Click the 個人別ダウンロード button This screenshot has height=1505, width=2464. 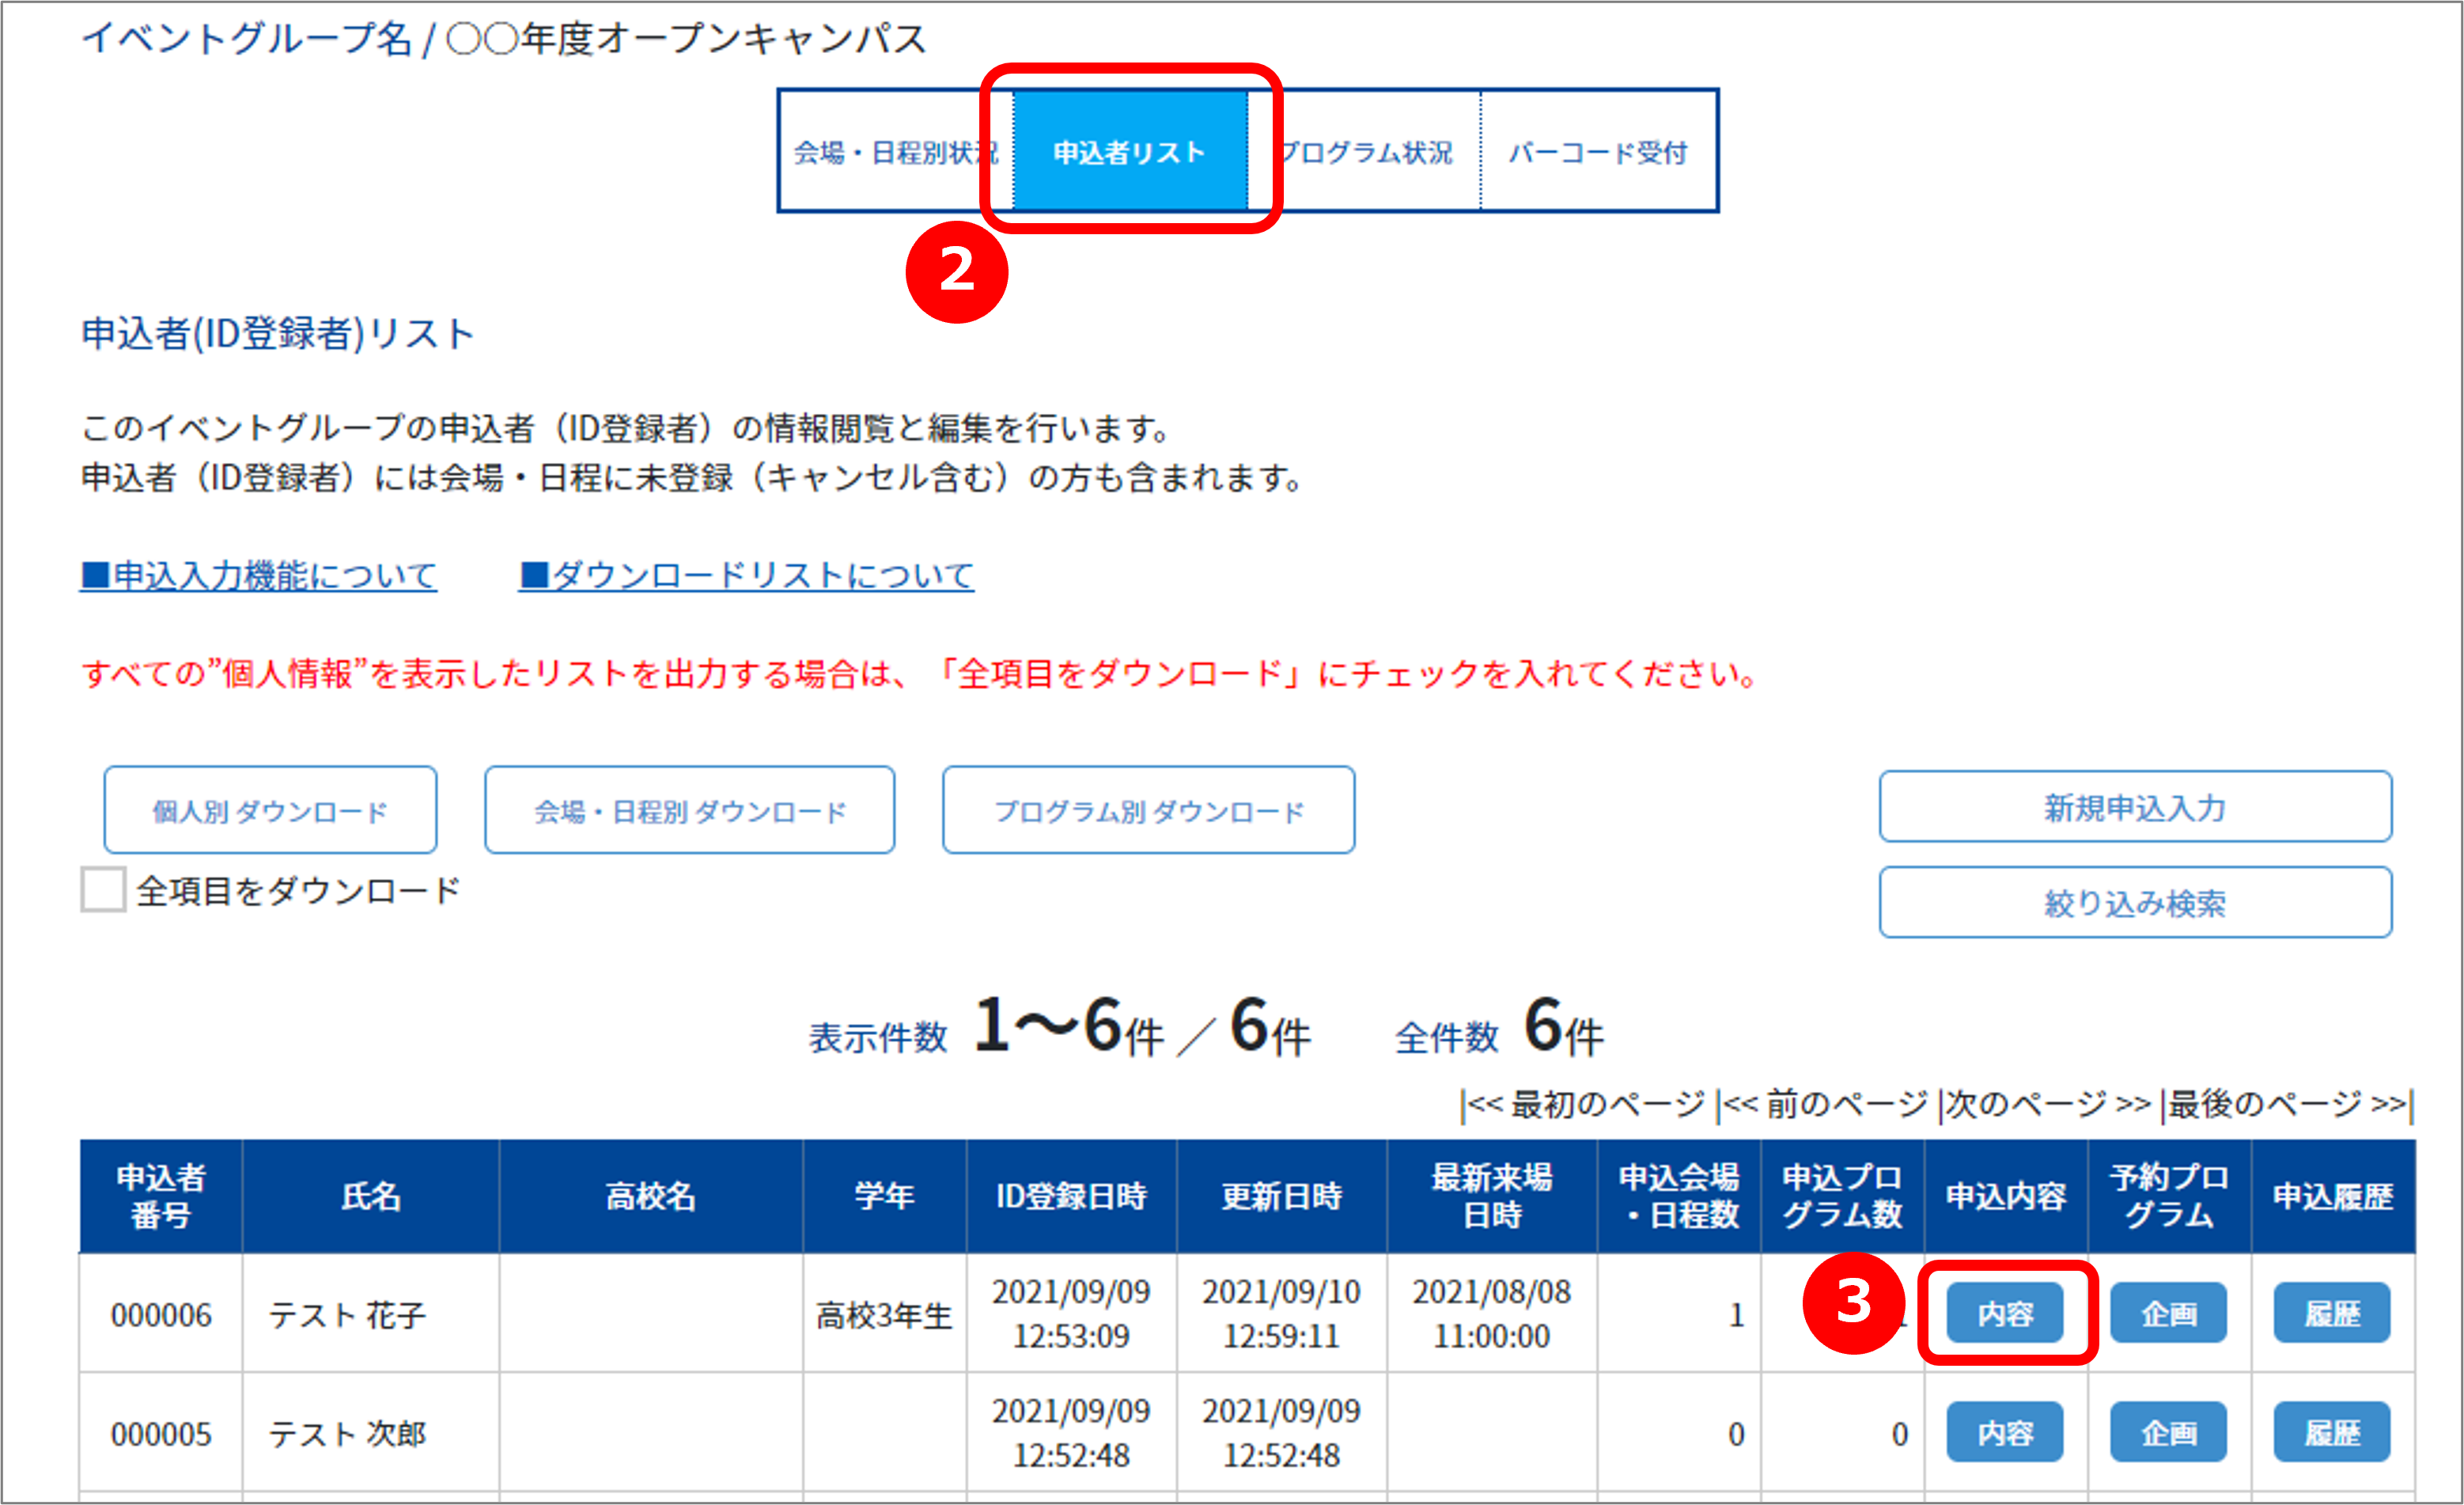(x=270, y=810)
